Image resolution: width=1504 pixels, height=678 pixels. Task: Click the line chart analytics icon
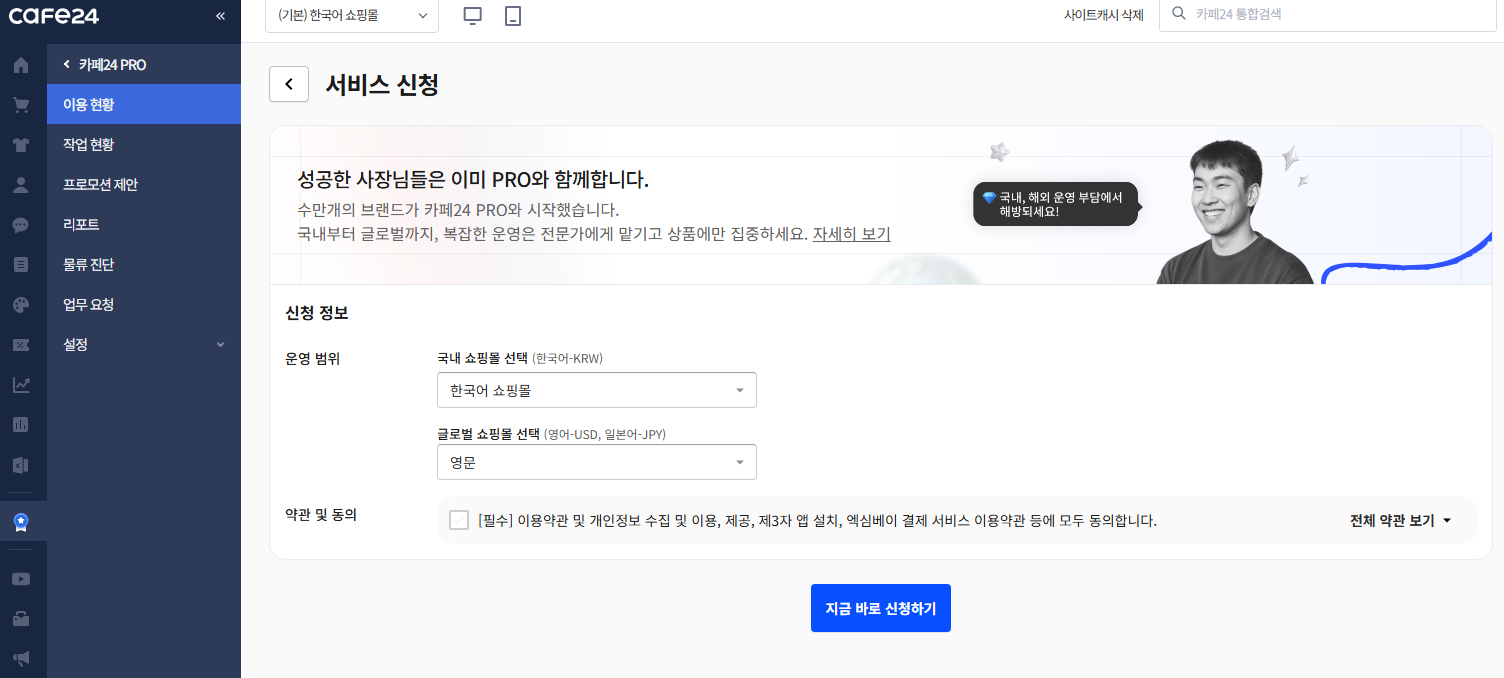tap(21, 384)
